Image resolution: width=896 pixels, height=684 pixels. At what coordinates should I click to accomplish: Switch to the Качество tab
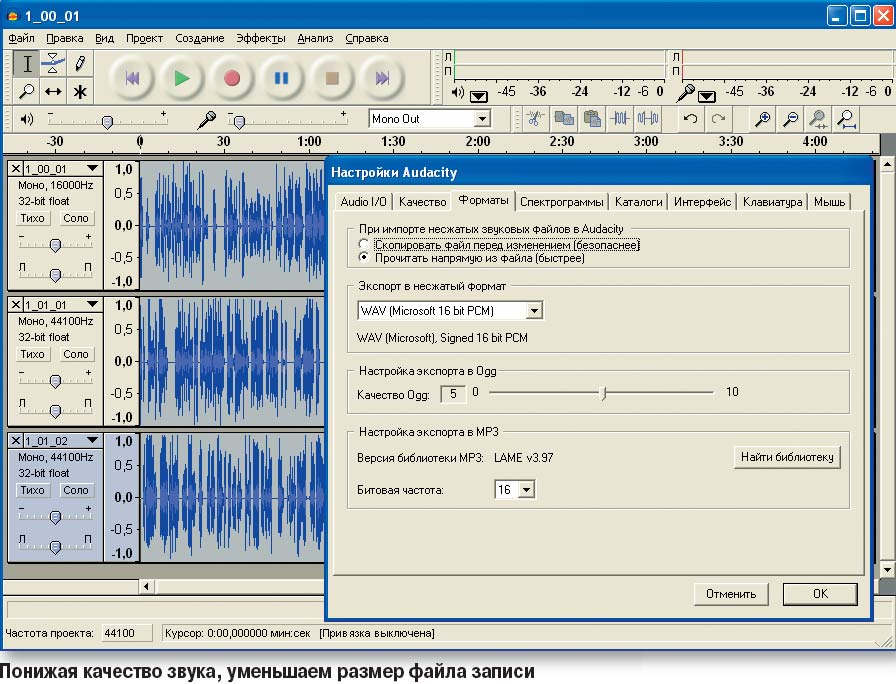point(422,202)
